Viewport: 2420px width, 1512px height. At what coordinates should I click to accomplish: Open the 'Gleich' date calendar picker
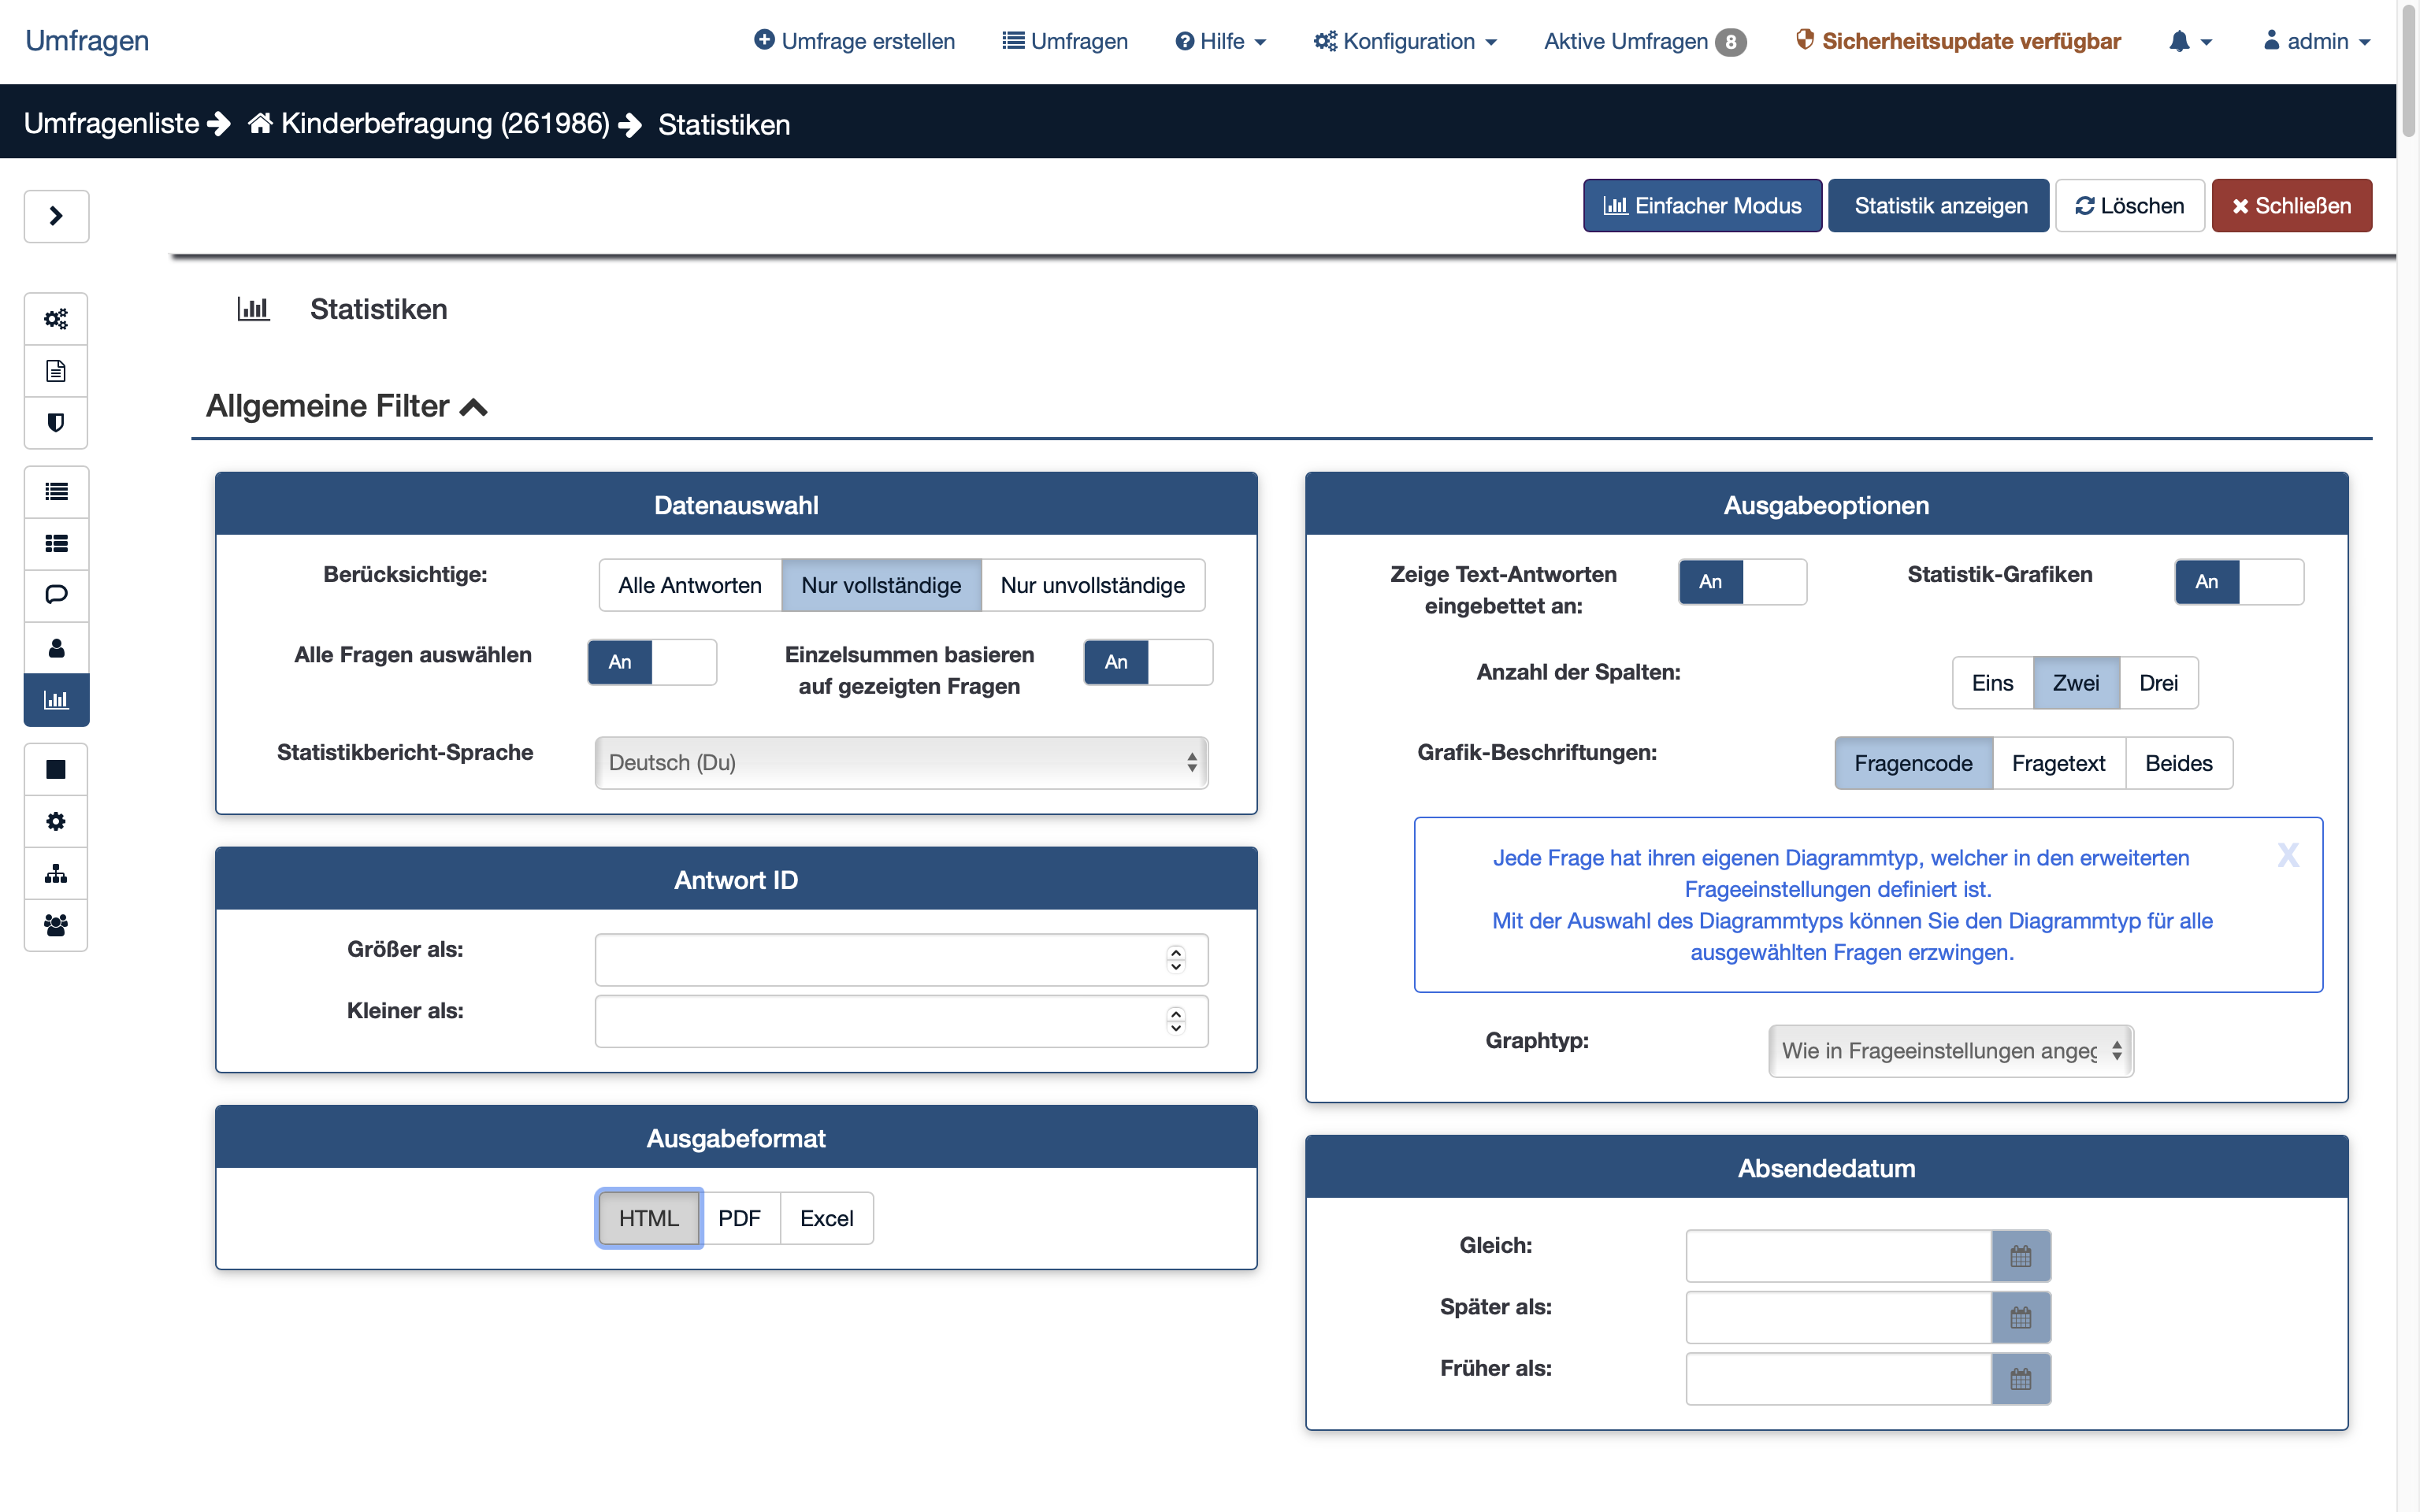click(x=2020, y=1256)
